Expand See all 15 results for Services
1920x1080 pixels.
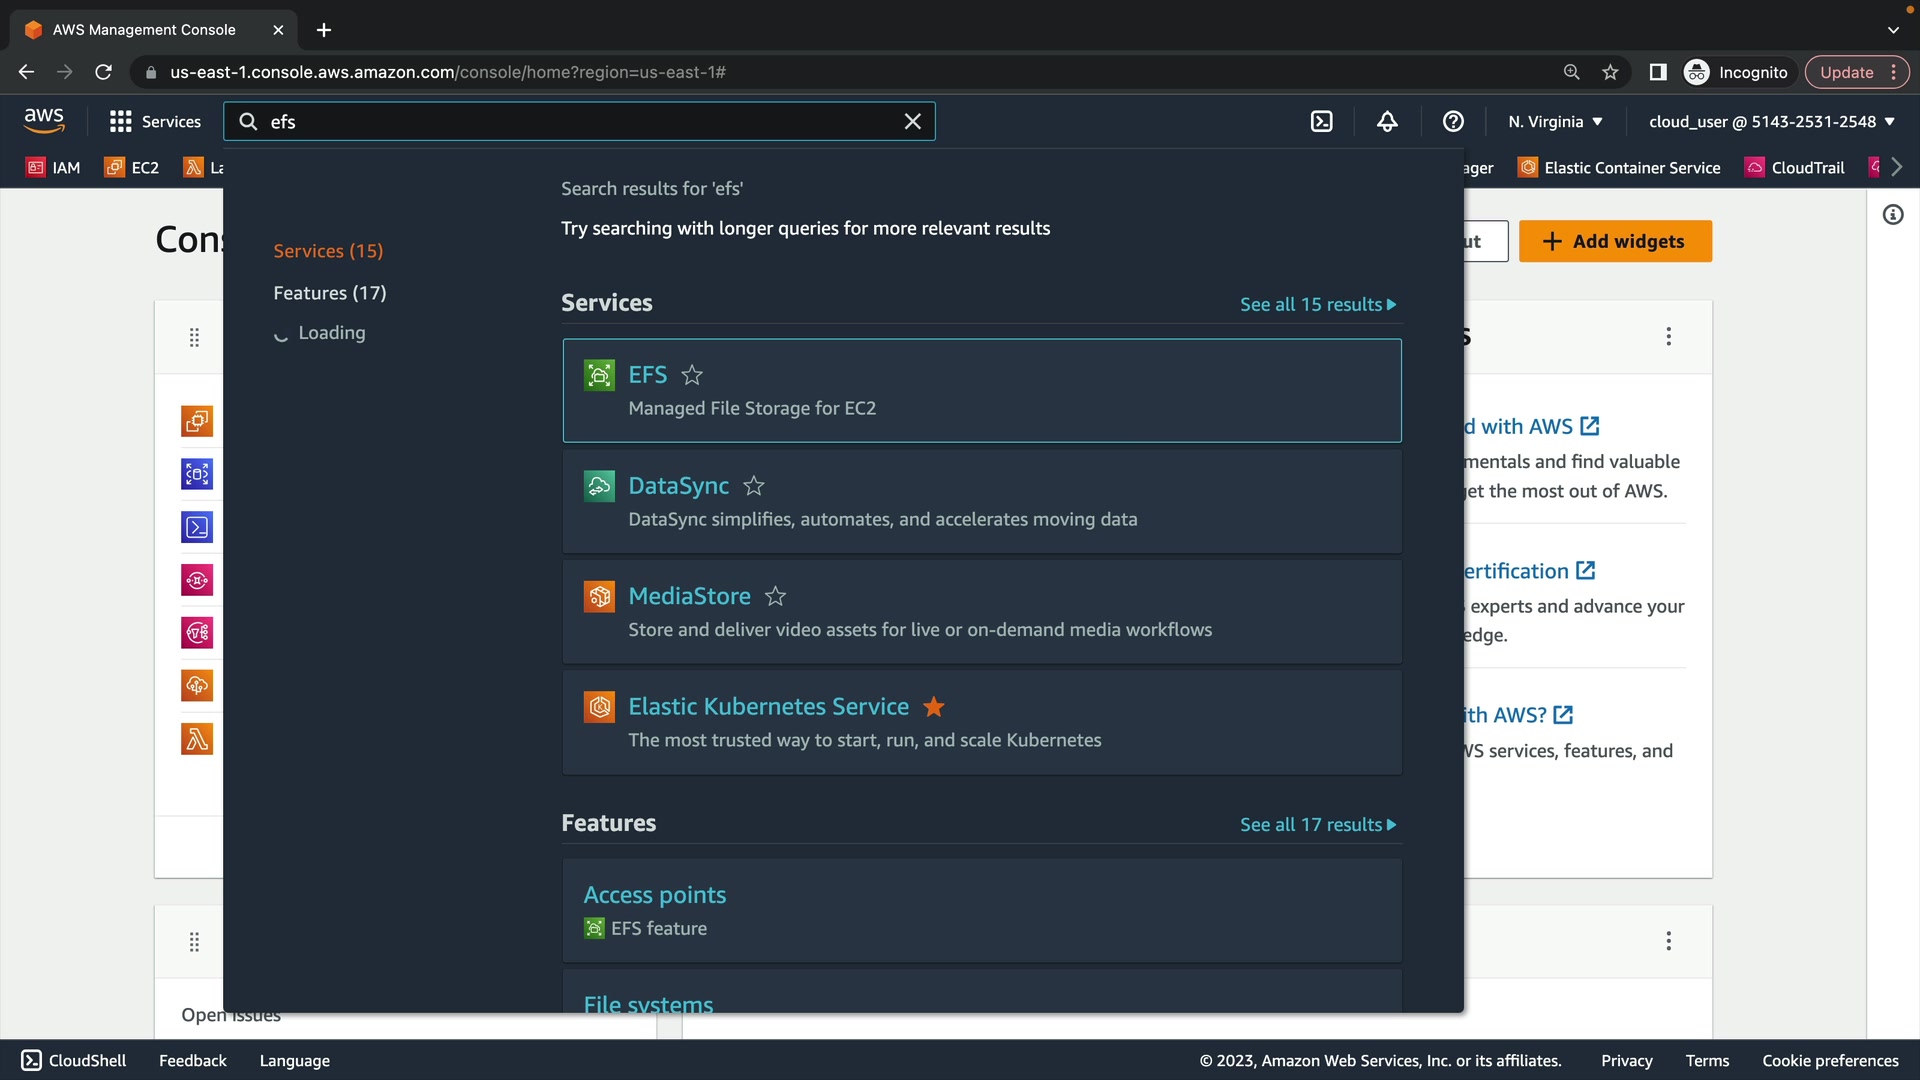[1317, 304]
